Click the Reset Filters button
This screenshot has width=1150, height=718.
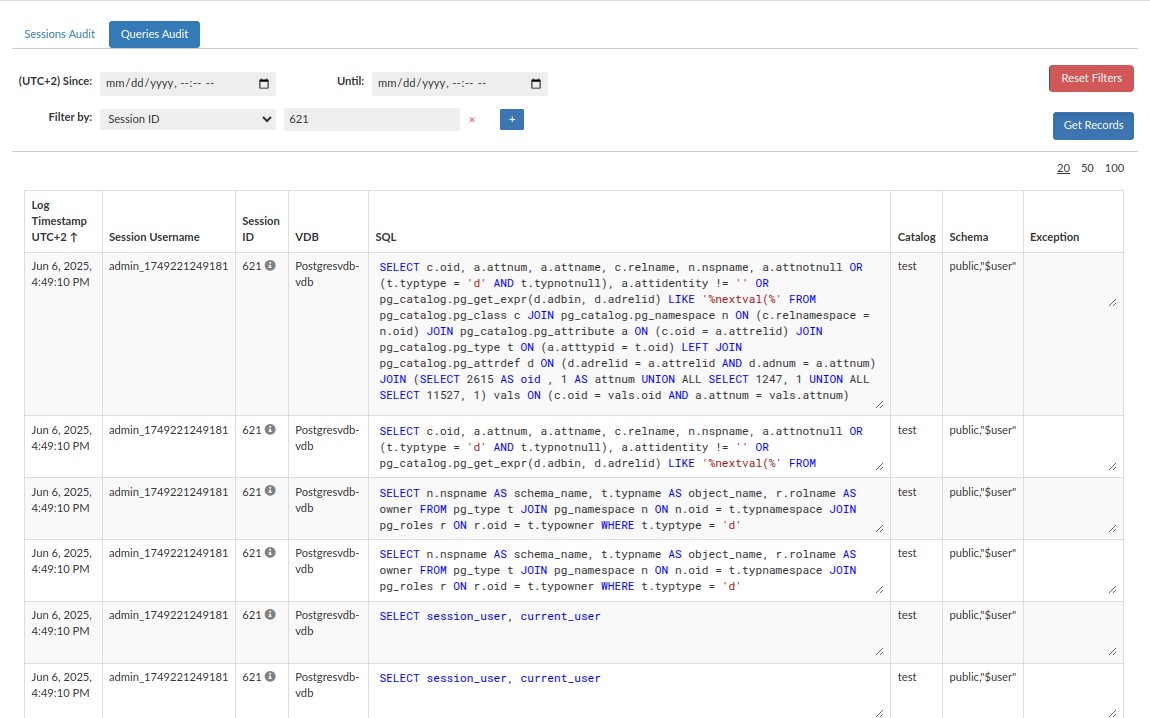pyautogui.click(x=1091, y=78)
